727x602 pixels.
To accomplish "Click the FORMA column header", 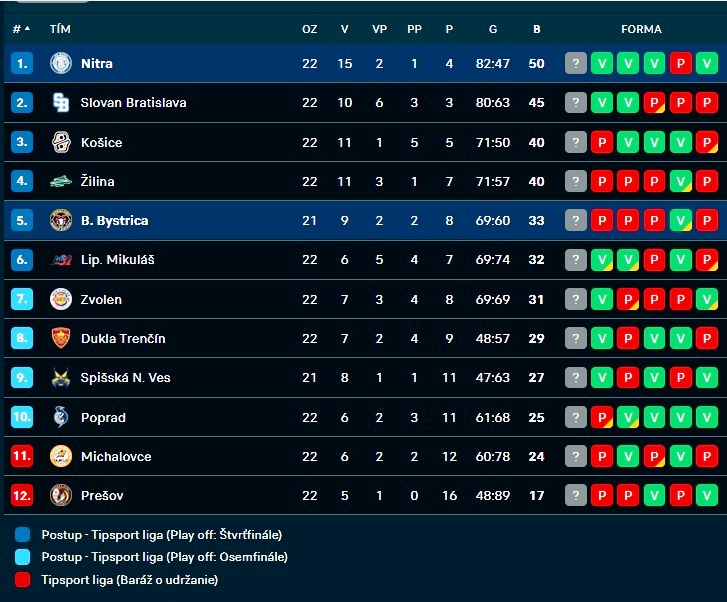I will click(x=641, y=29).
